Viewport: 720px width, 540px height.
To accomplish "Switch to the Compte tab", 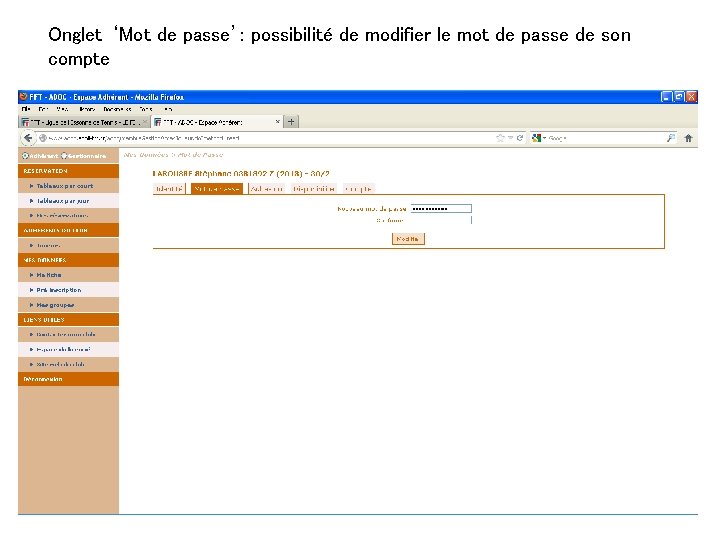I will click(359, 189).
